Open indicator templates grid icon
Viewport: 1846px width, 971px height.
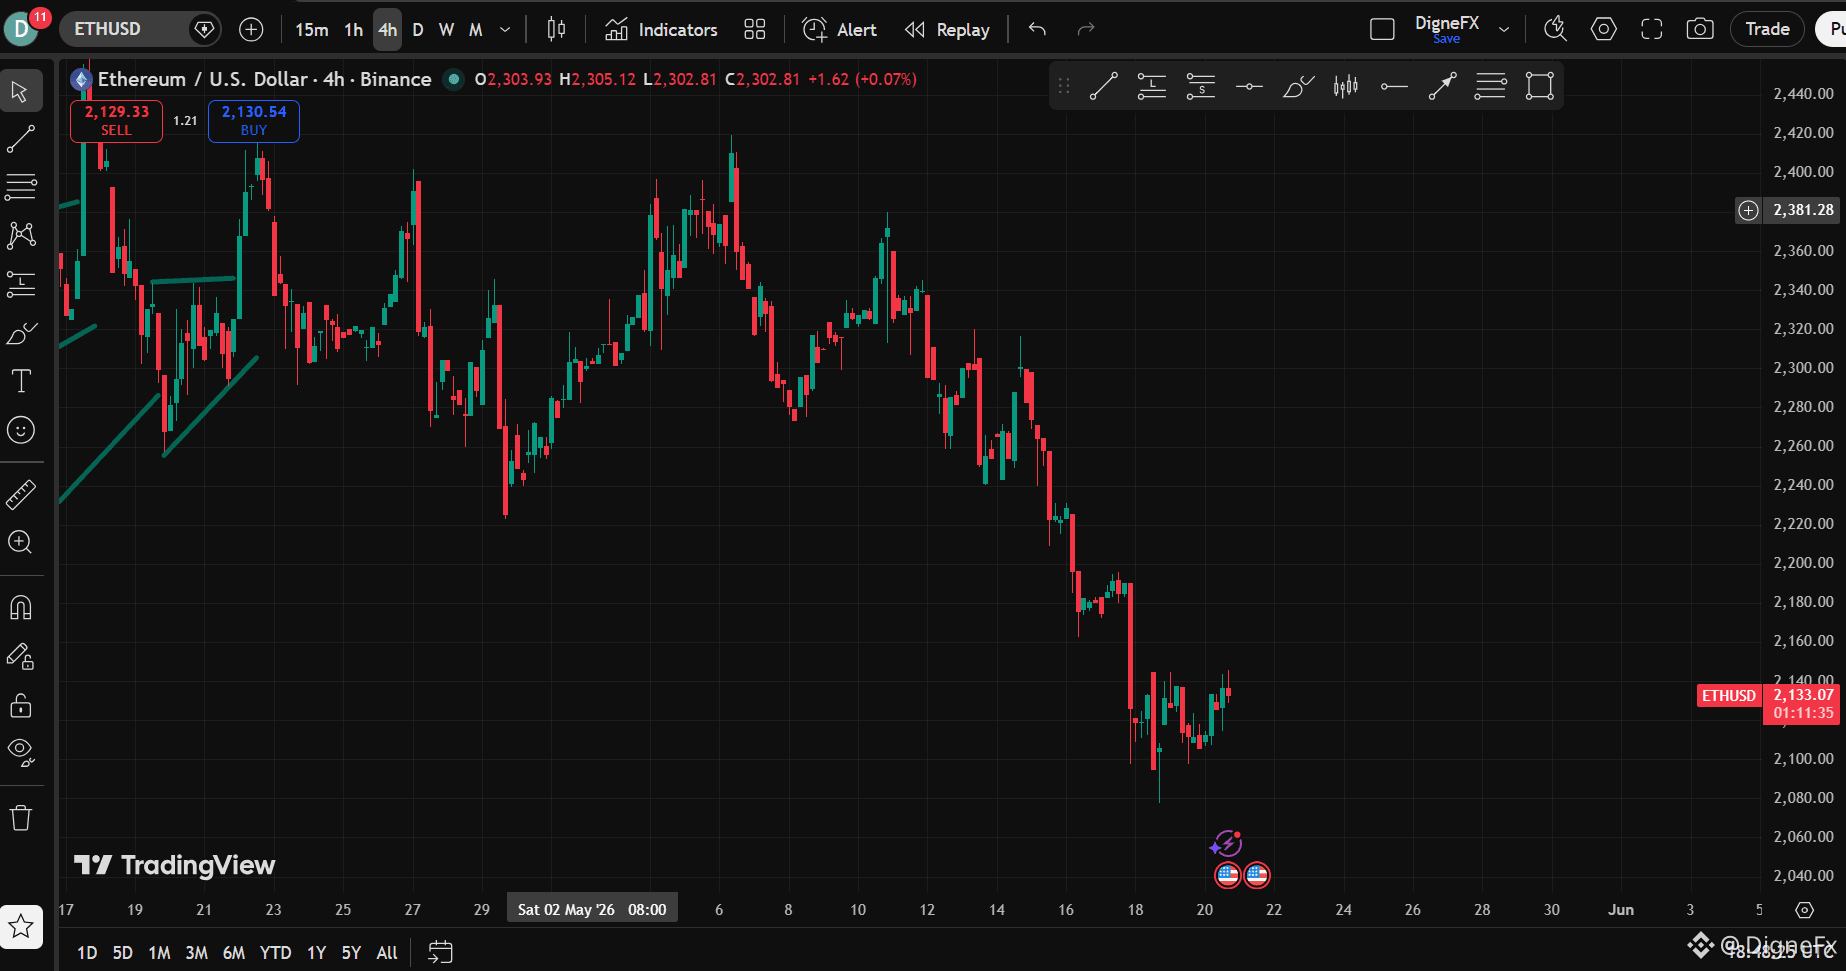pyautogui.click(x=755, y=30)
